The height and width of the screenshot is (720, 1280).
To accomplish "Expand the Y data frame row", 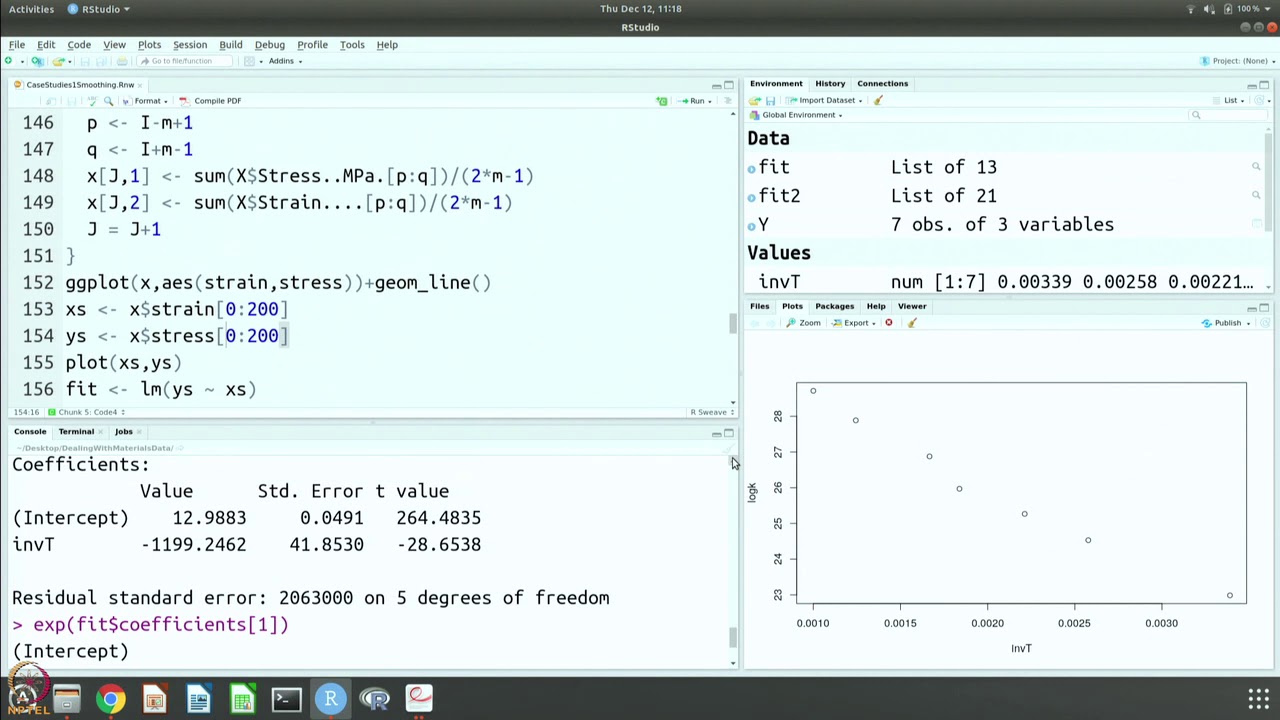I will pos(751,226).
